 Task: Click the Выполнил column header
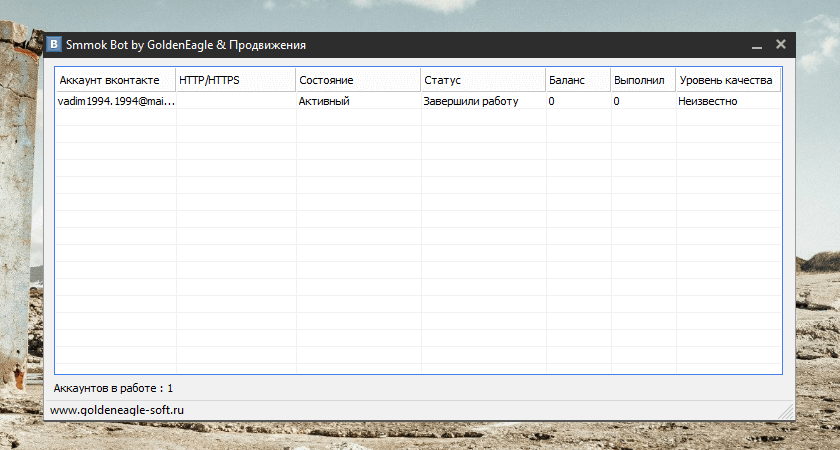coord(643,80)
